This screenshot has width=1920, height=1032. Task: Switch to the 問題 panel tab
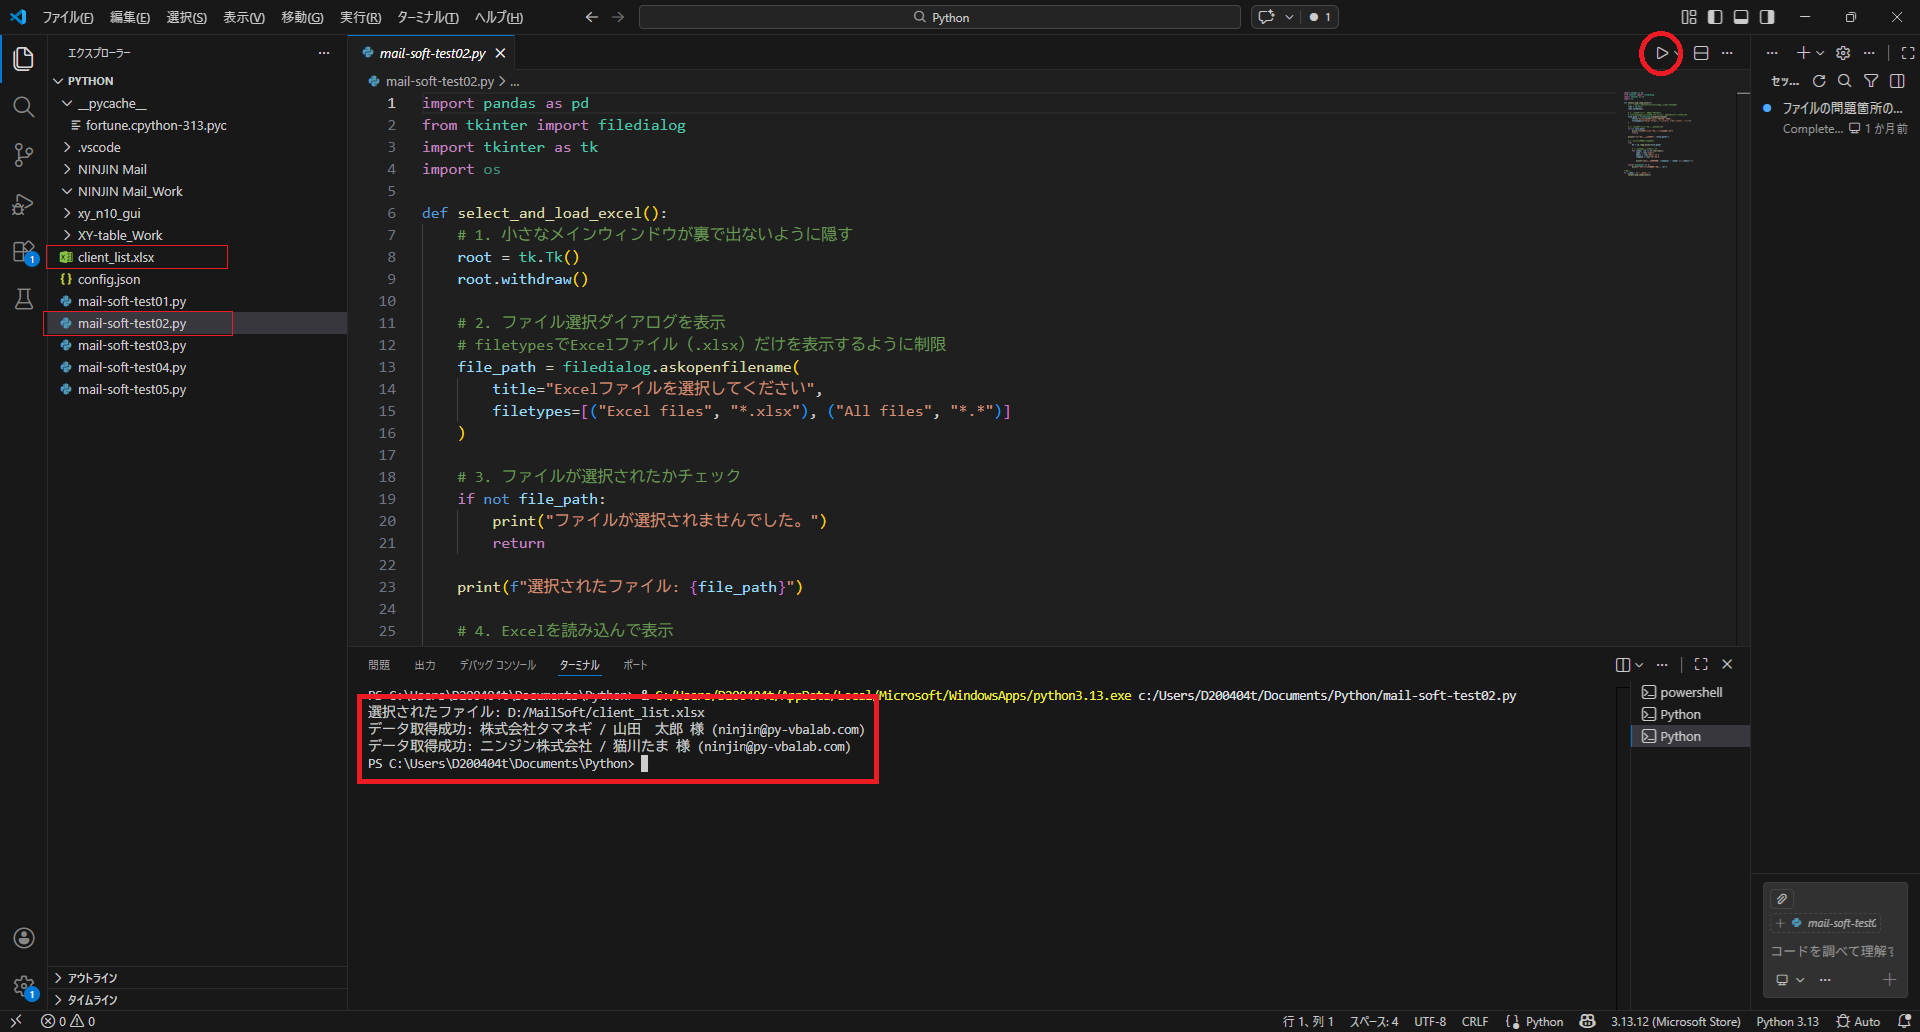(379, 665)
